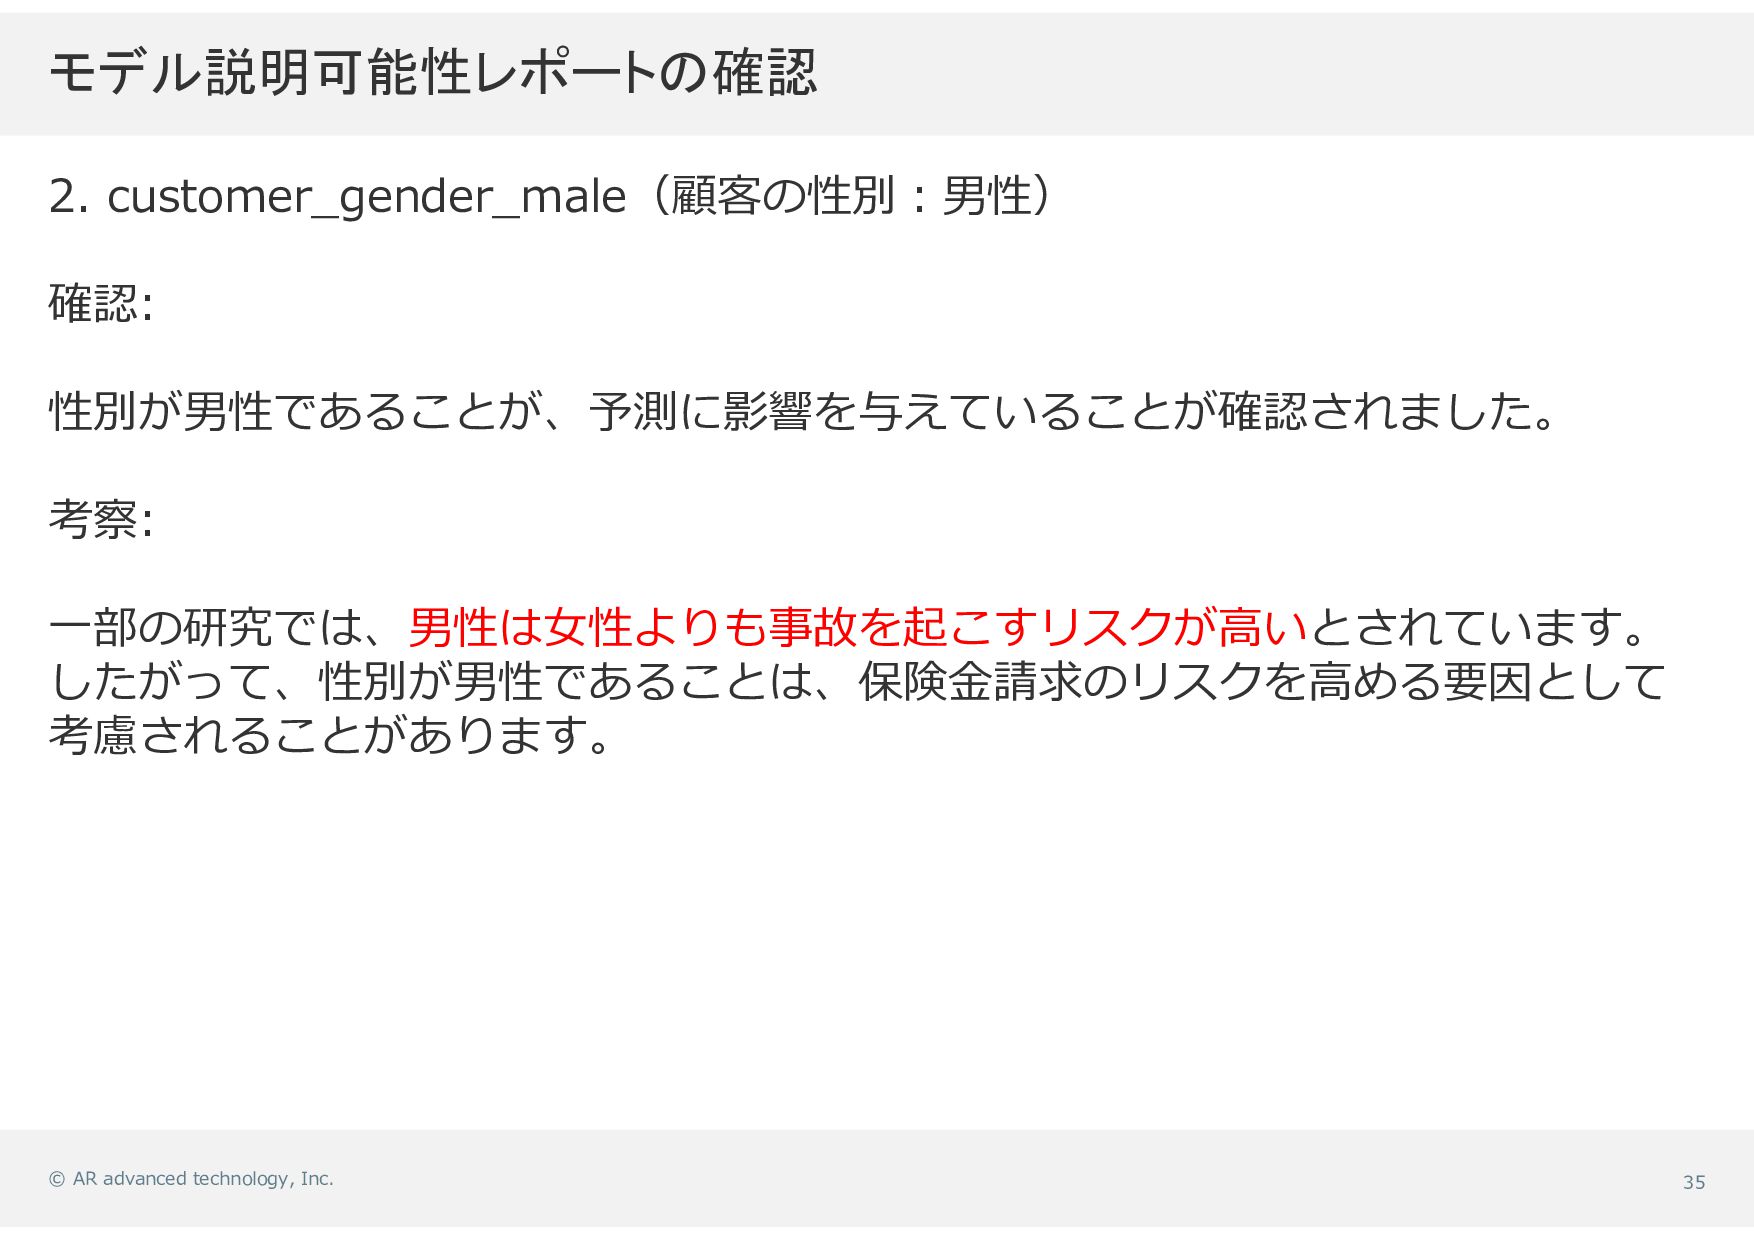Image resolution: width=1754 pixels, height=1240 pixels.
Task: Click the word customer_gender_male
Action: click(x=366, y=197)
